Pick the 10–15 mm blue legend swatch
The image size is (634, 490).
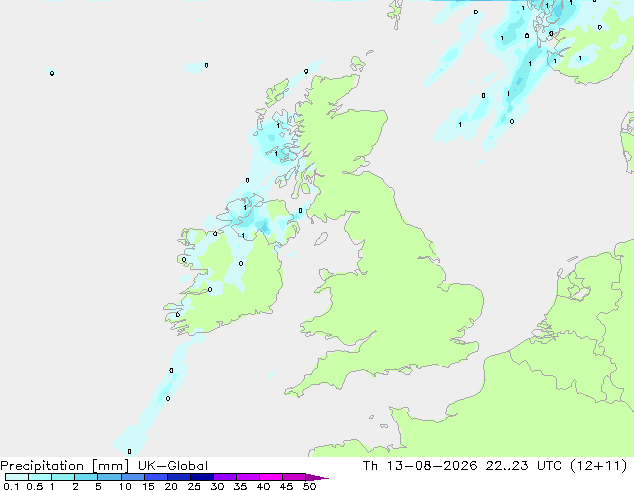133,477
